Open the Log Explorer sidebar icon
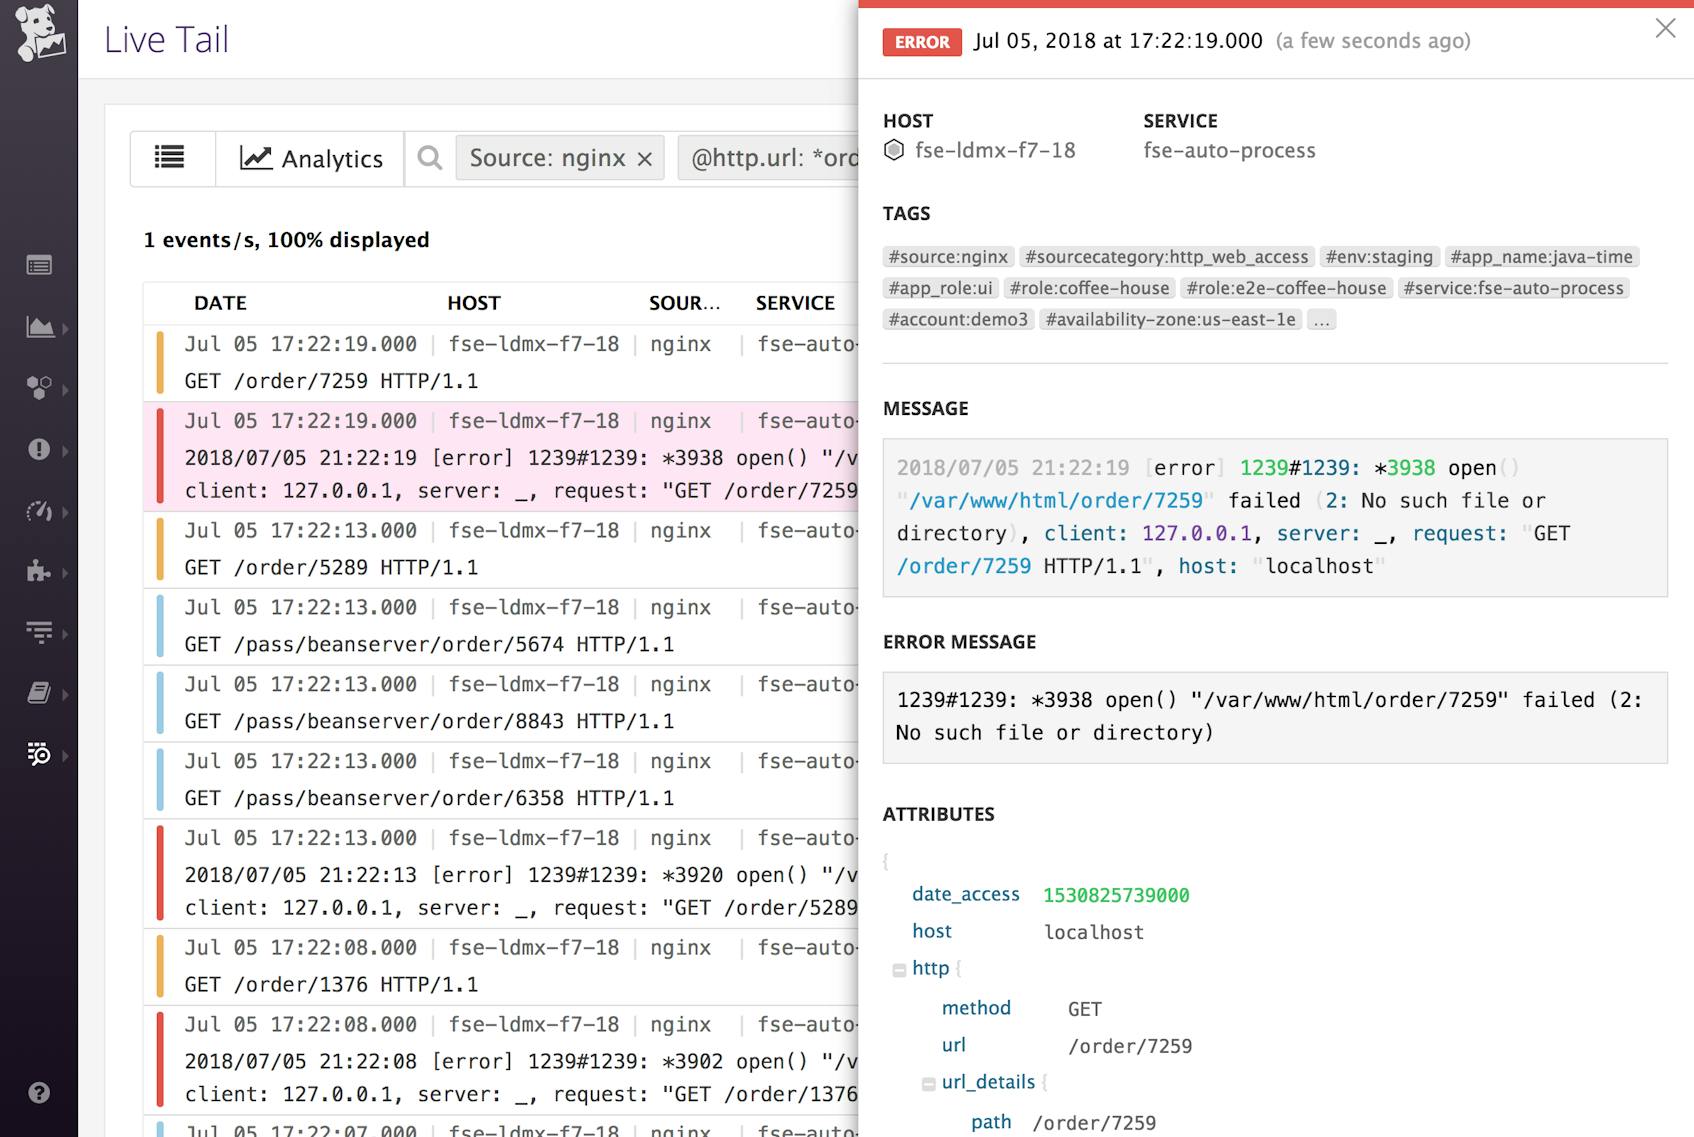Viewport: 1694px width, 1137px height. 40,755
